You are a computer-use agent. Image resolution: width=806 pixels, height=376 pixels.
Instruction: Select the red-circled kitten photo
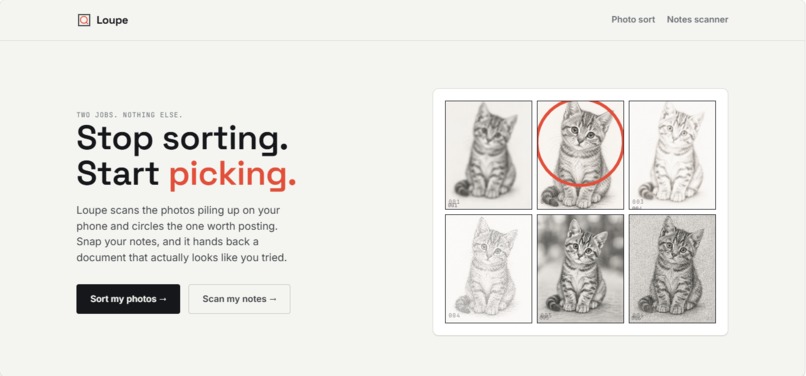pos(580,155)
